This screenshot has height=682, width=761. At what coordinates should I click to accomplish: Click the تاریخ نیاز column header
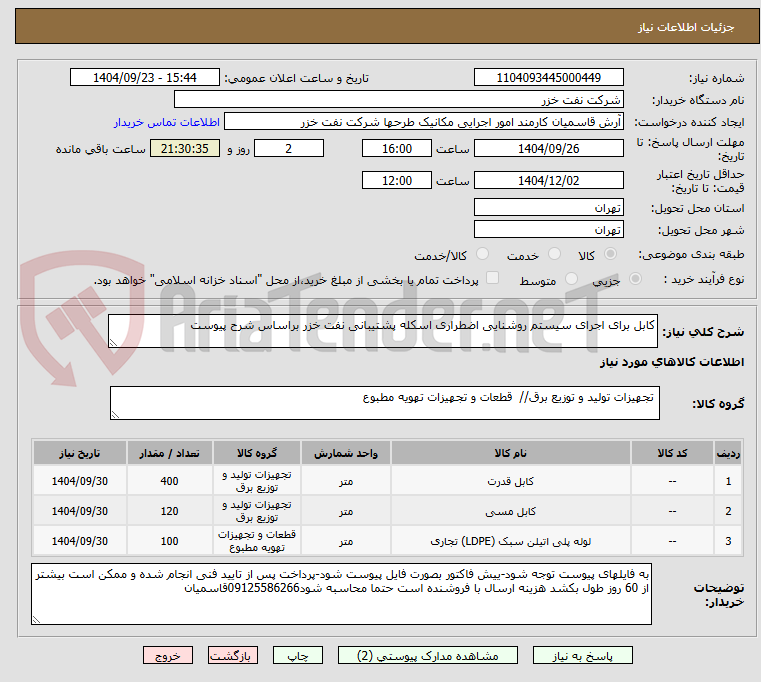click(x=80, y=453)
